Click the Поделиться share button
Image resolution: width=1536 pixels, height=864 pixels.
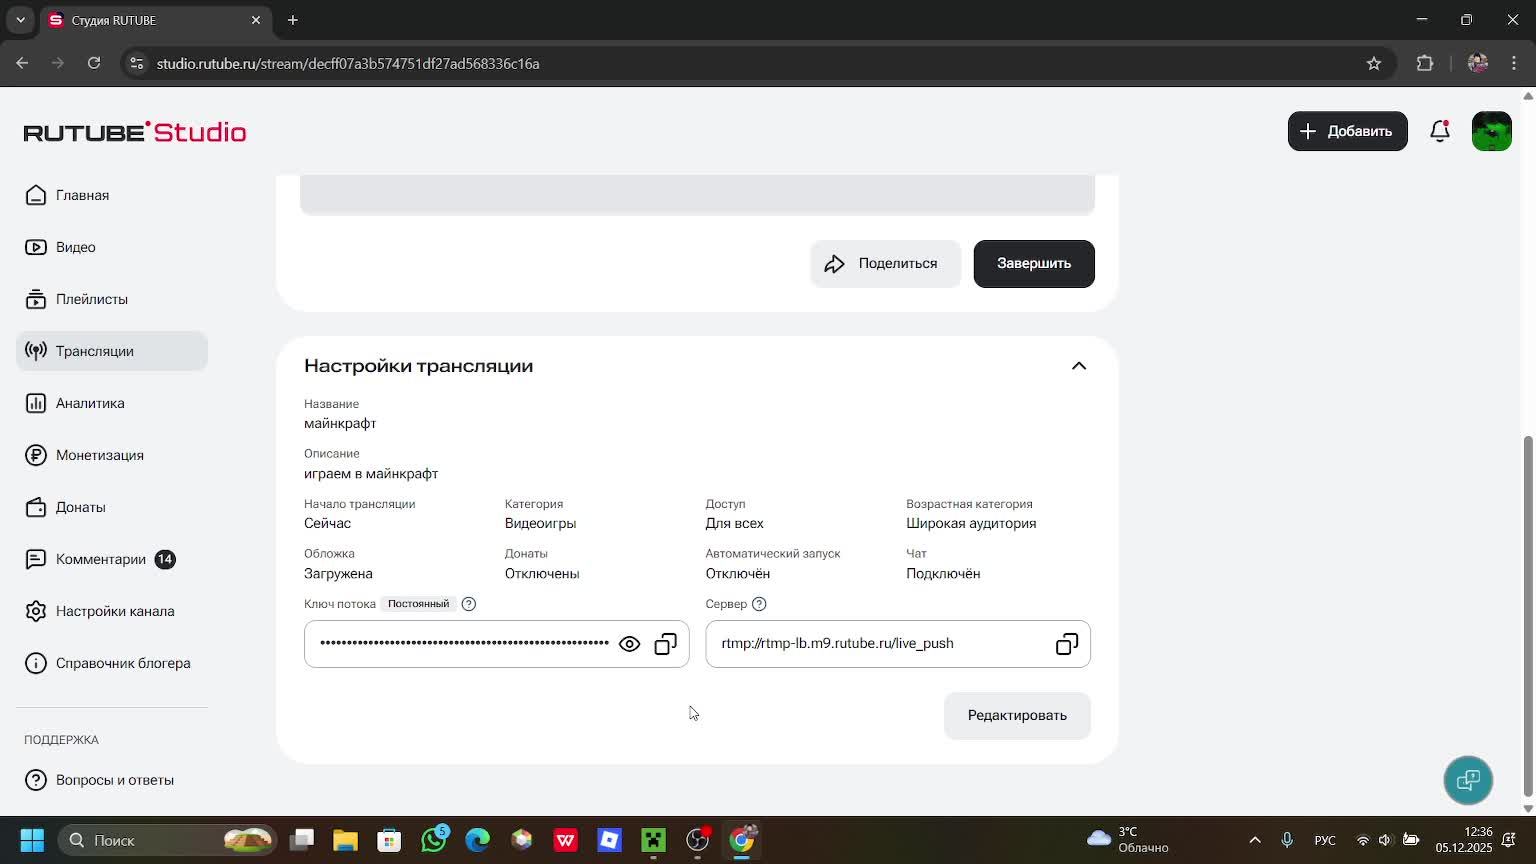point(885,264)
